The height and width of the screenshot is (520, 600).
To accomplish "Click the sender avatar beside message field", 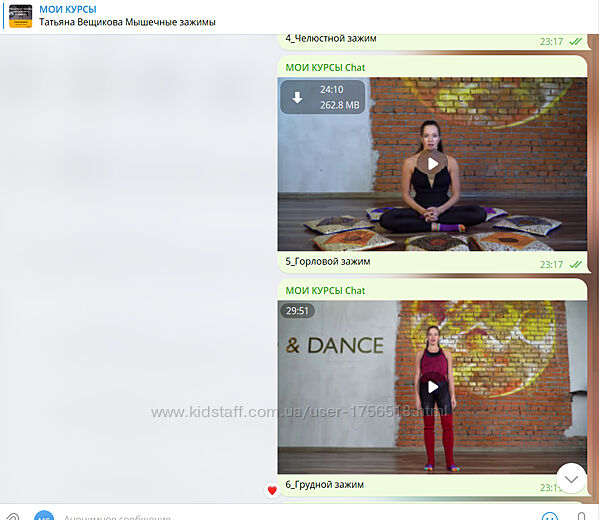I will click(x=43, y=516).
